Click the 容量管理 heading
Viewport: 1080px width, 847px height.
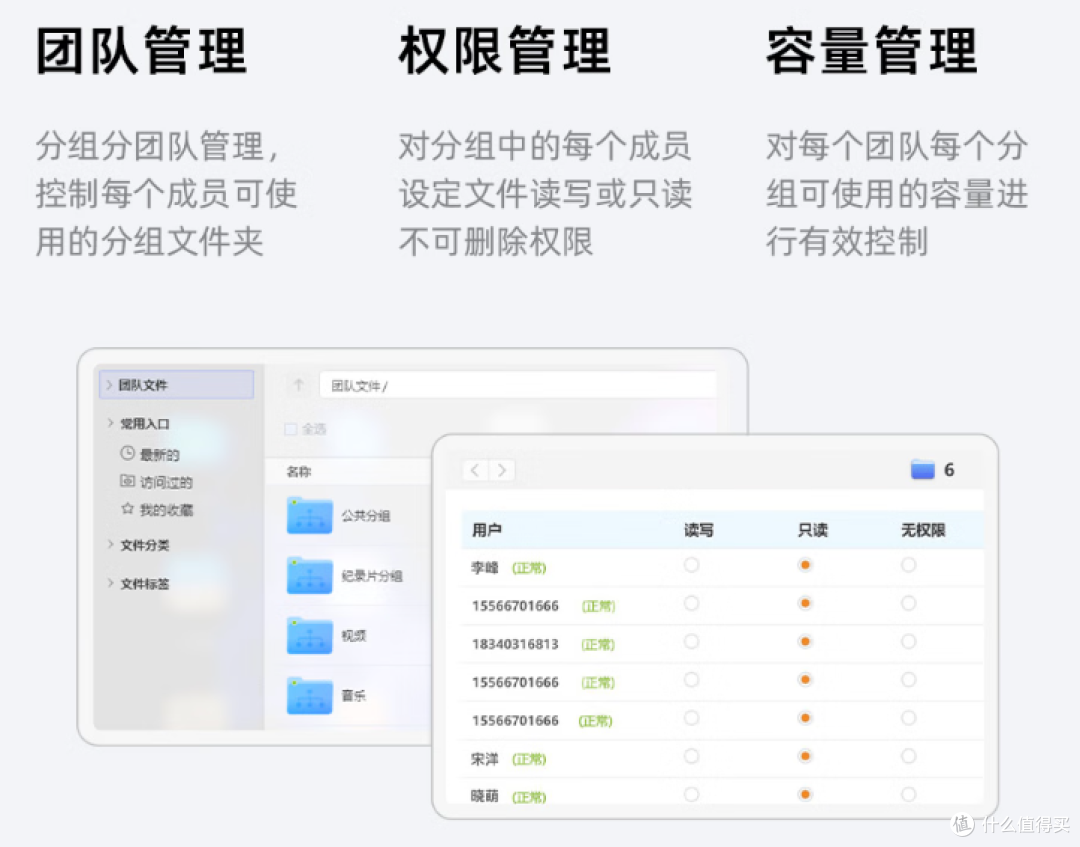pos(871,50)
